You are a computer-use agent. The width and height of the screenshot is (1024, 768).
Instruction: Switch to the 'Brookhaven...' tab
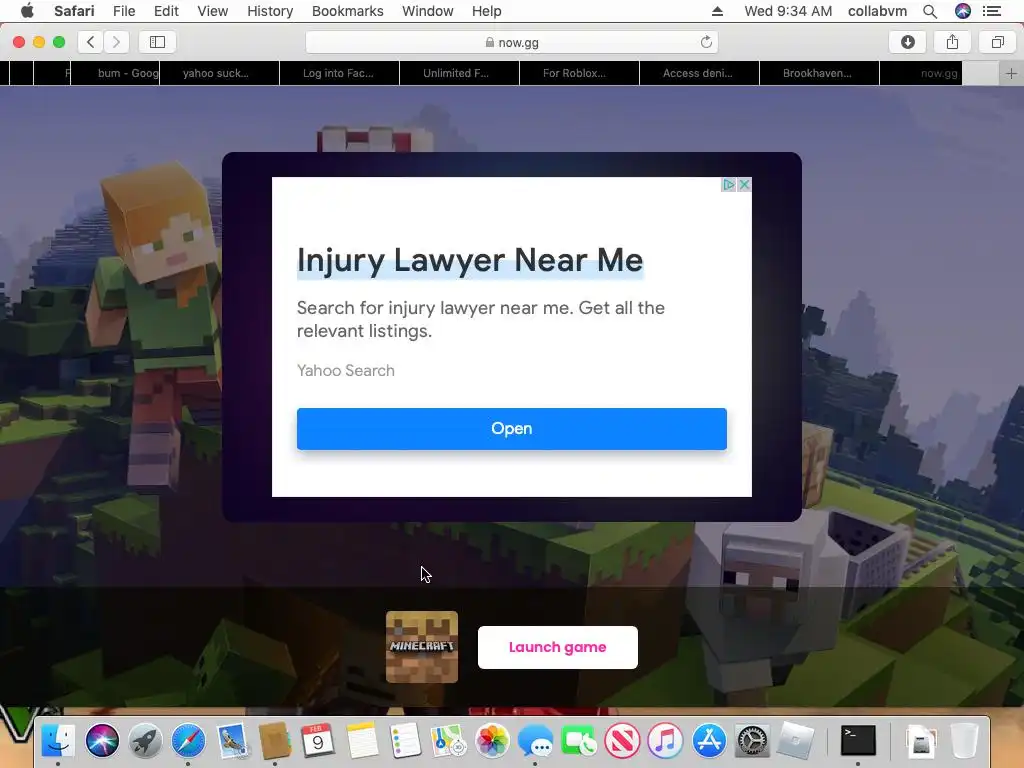click(x=819, y=73)
